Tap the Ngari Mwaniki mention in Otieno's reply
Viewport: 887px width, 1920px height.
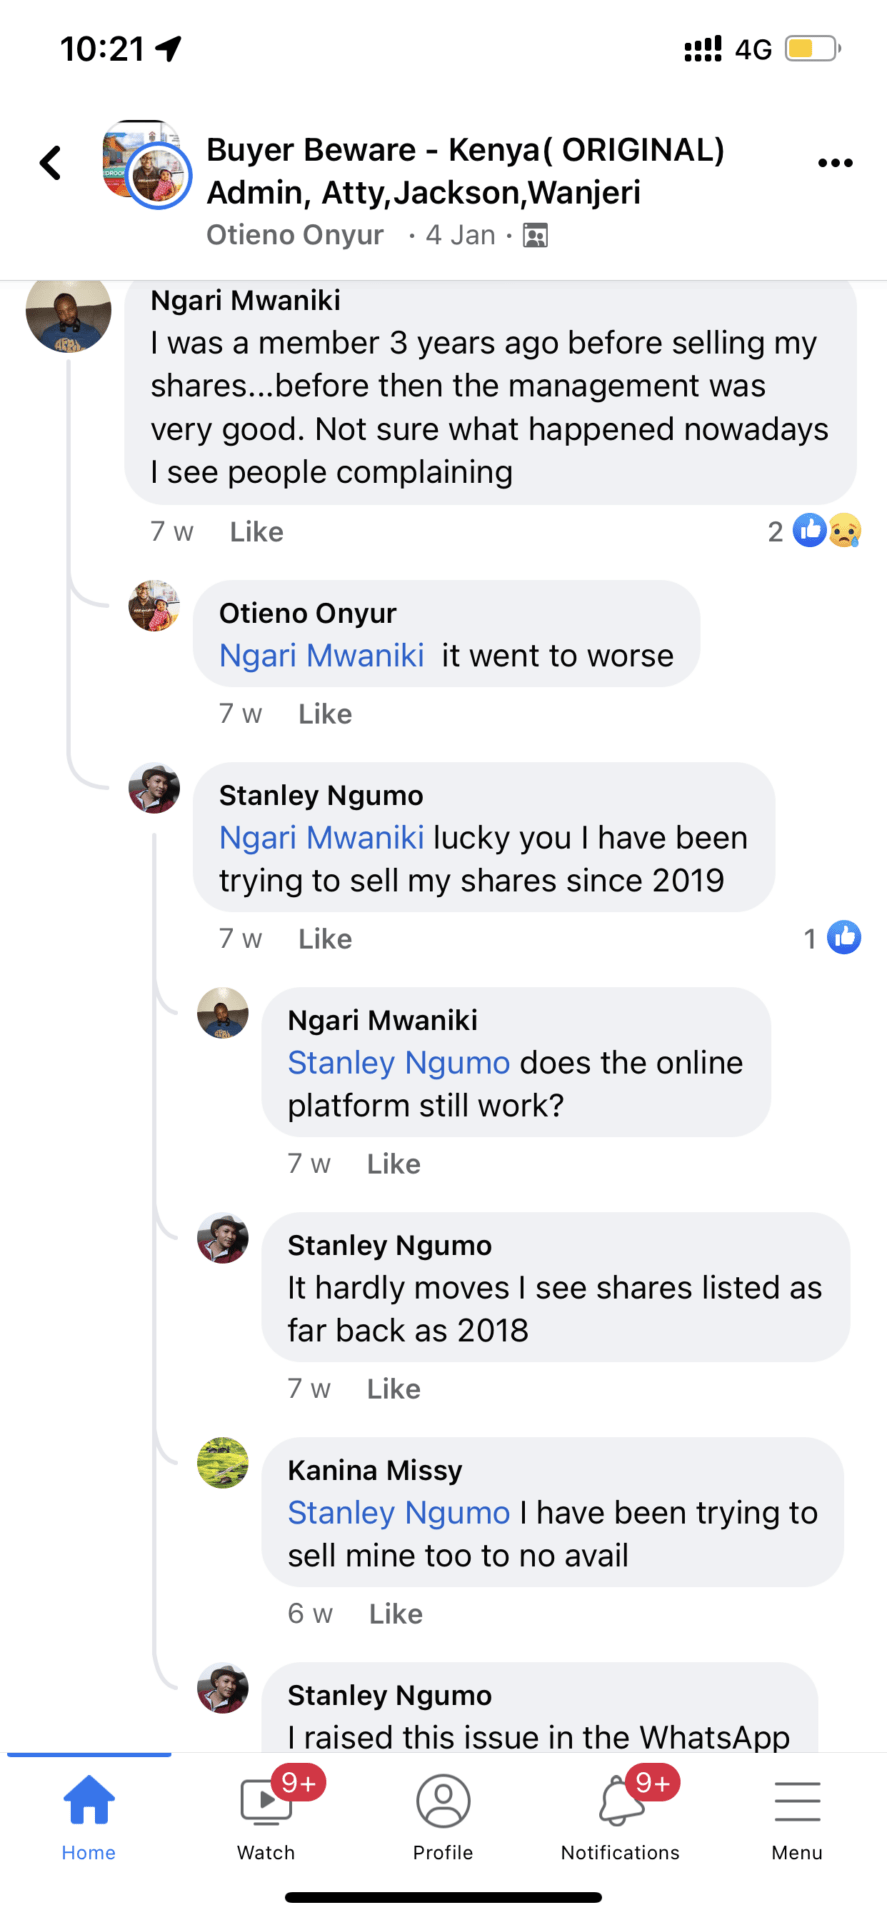321,656
